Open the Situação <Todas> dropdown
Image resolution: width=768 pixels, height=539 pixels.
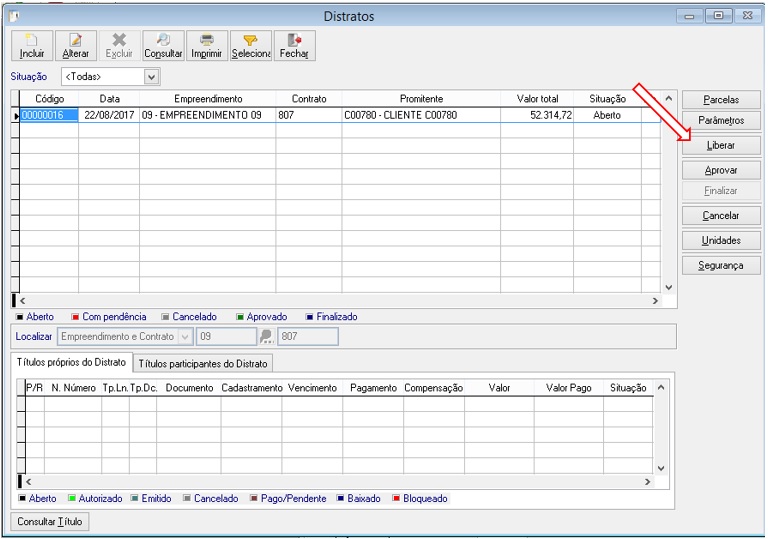[x=152, y=77]
